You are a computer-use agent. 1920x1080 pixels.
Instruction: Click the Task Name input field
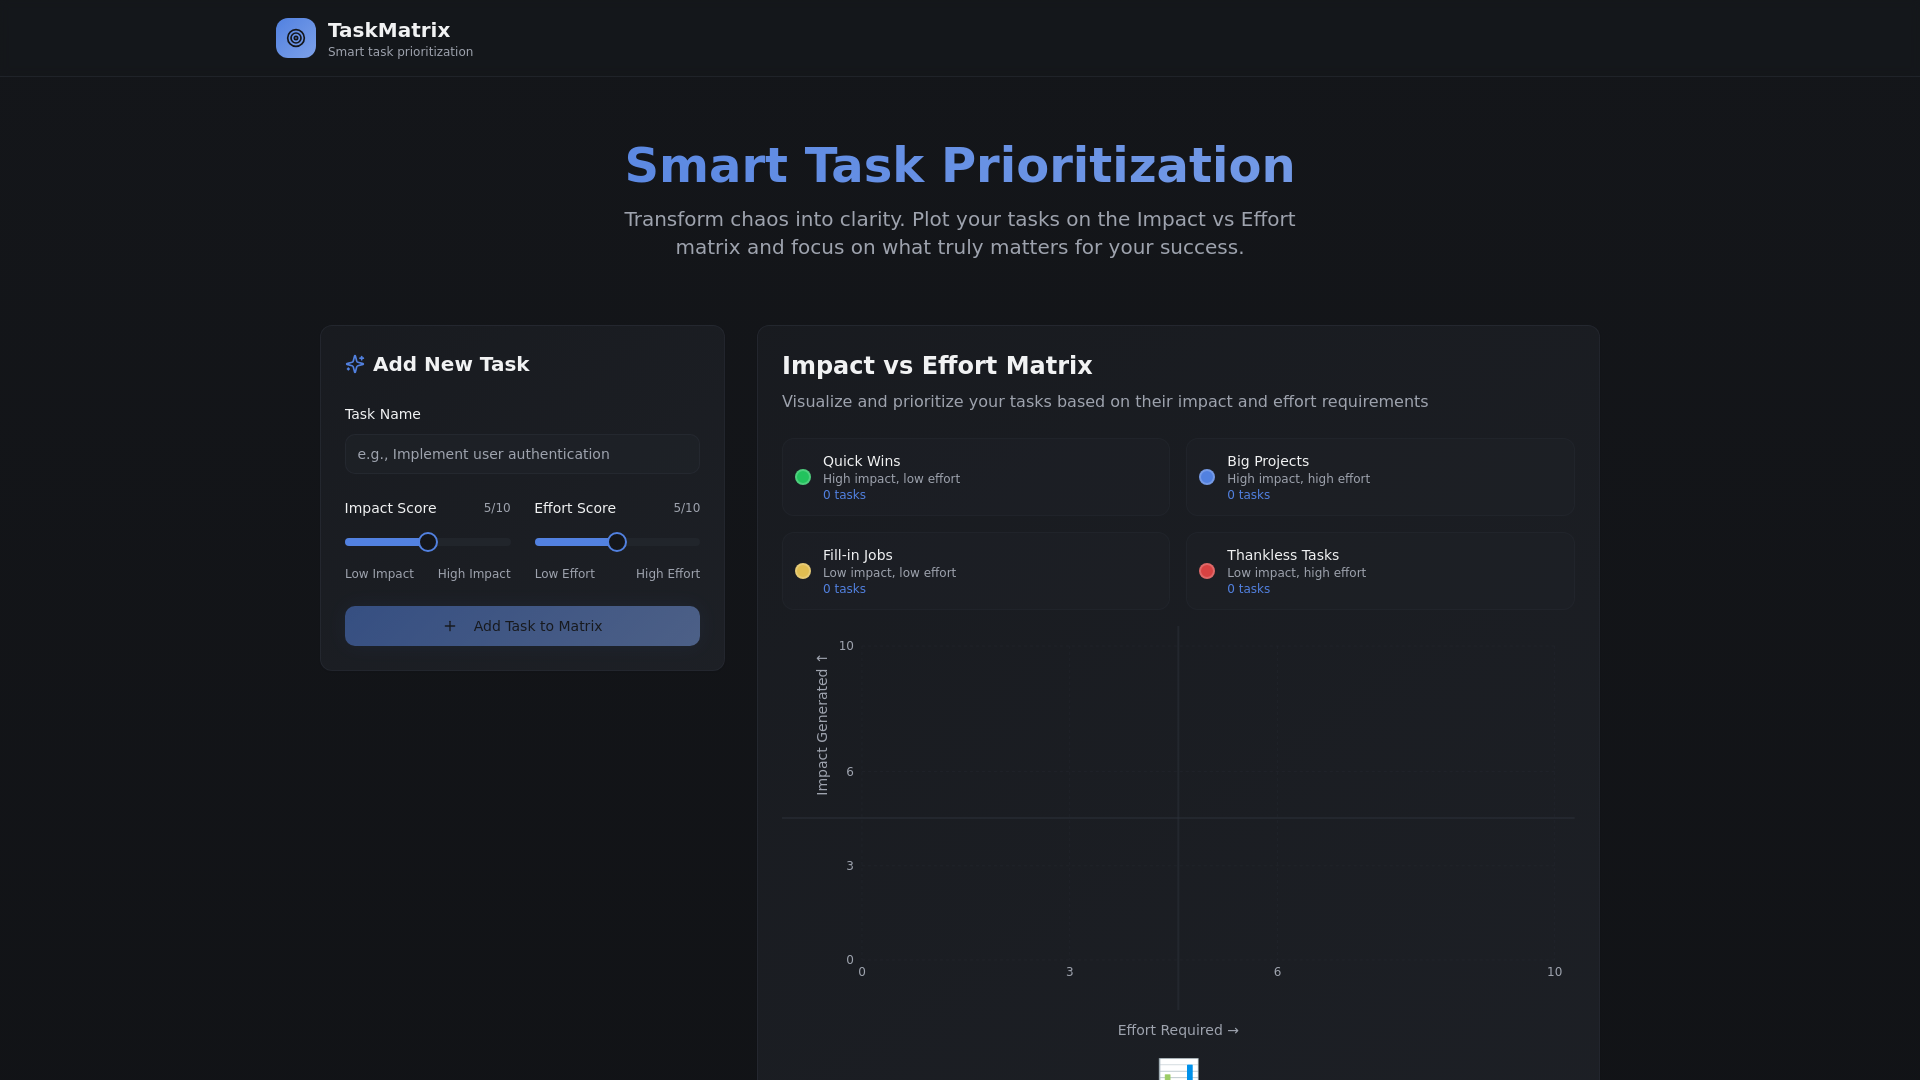pos(521,454)
